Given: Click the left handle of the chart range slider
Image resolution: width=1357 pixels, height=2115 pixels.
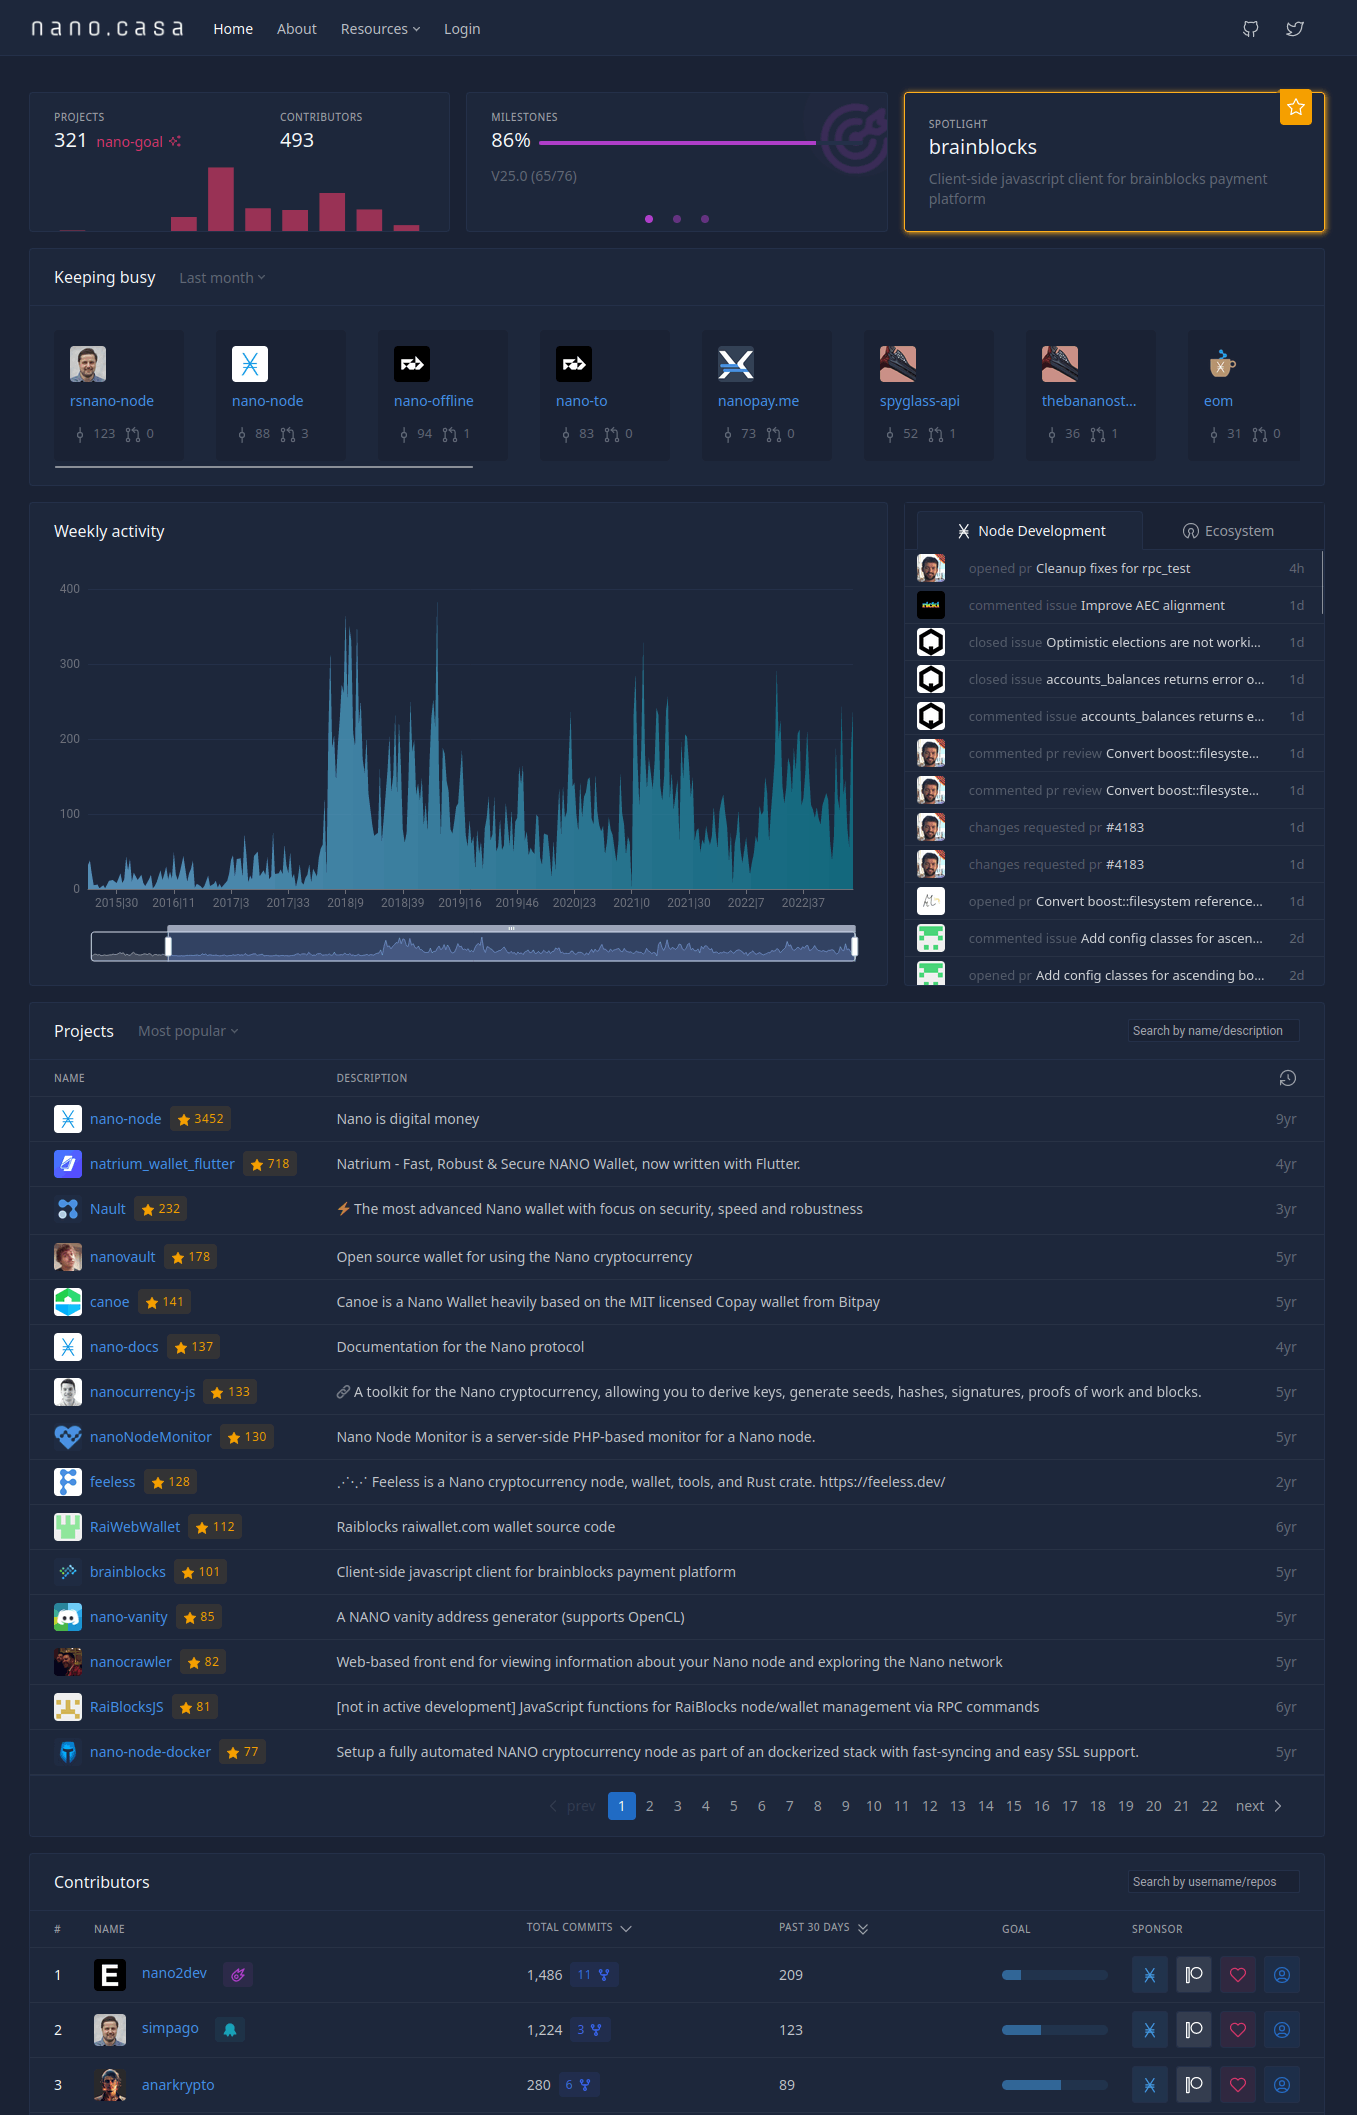Looking at the screenshot, I should [x=168, y=945].
